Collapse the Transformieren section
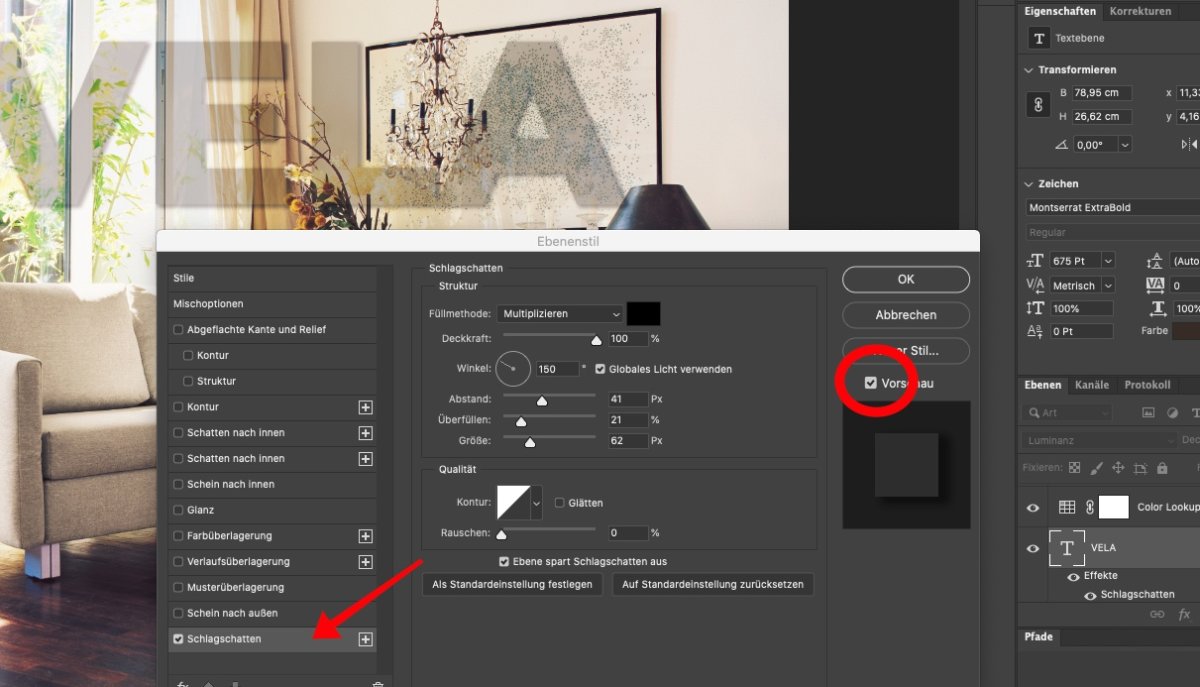The width and height of the screenshot is (1200, 687). click(x=1029, y=70)
